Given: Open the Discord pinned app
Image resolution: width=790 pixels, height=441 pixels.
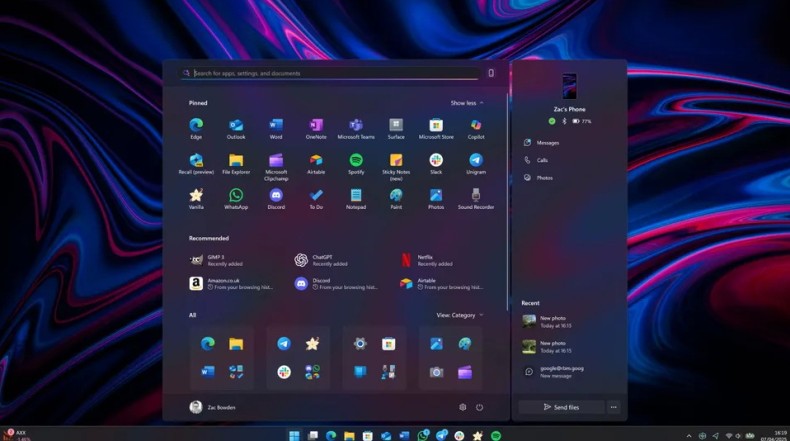Looking at the screenshot, I should click(x=276, y=196).
